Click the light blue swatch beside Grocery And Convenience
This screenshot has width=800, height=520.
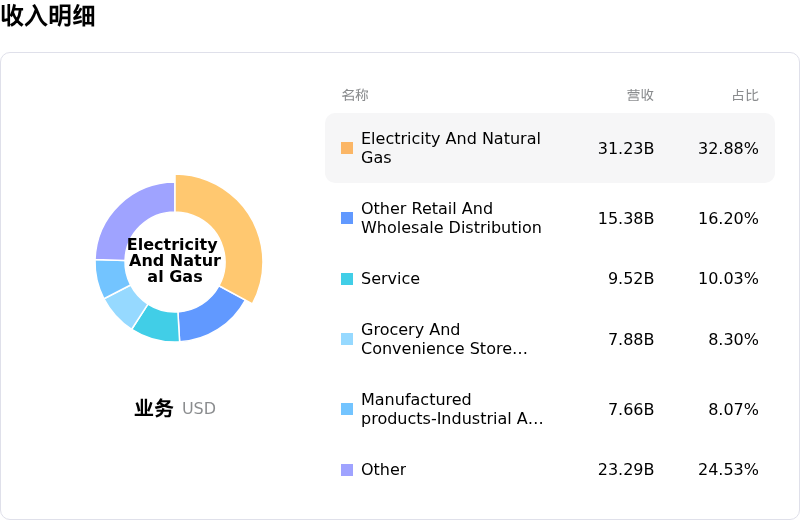347,339
